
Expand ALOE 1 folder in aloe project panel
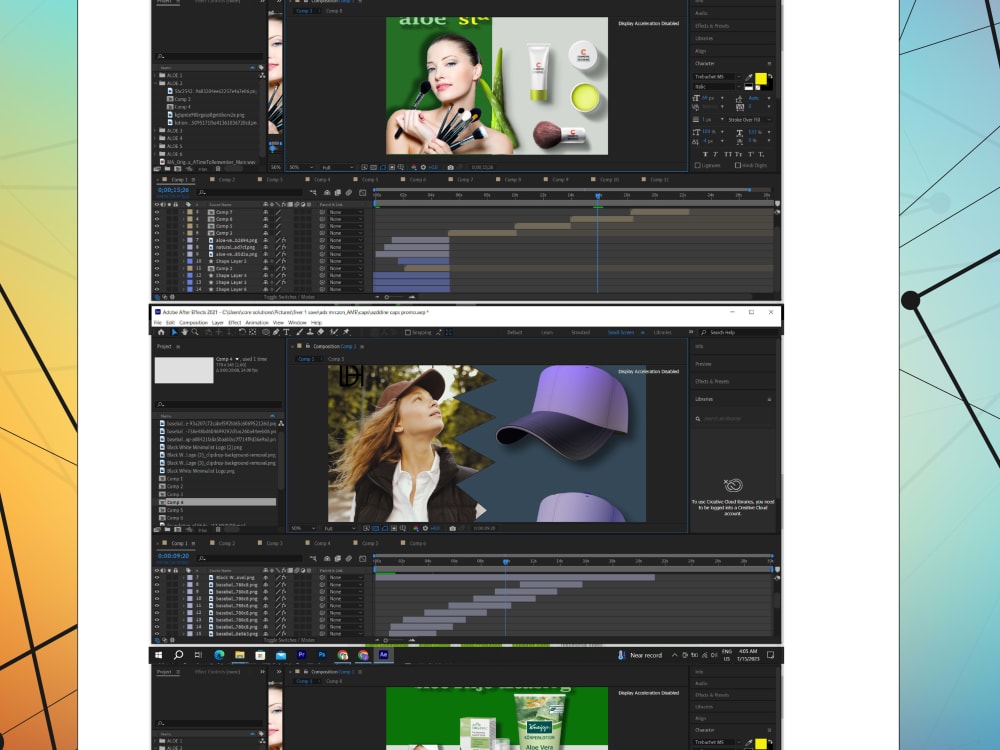[155, 75]
